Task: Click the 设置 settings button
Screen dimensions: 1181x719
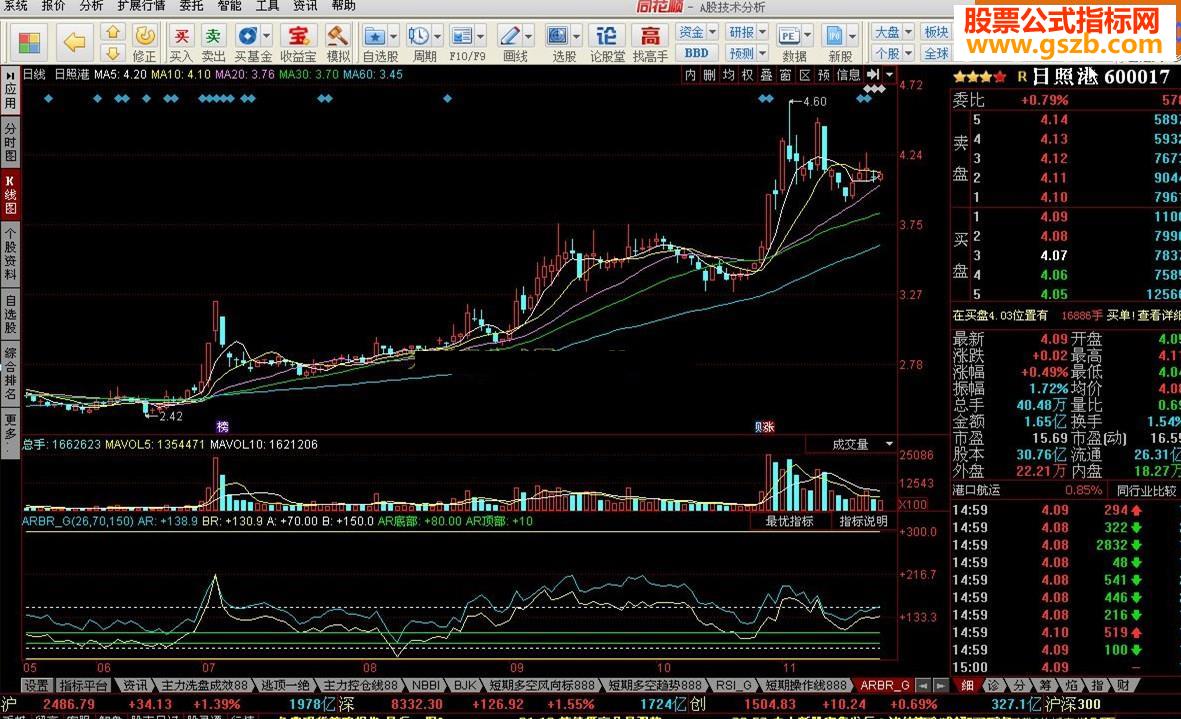Action: pos(36,685)
